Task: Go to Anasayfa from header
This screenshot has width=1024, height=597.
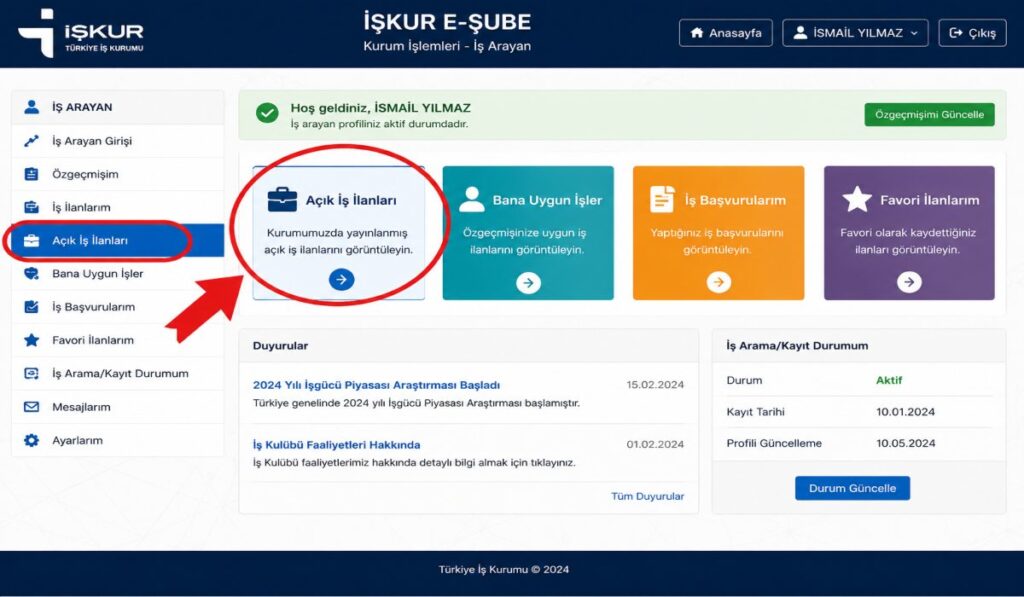Action: coord(726,33)
